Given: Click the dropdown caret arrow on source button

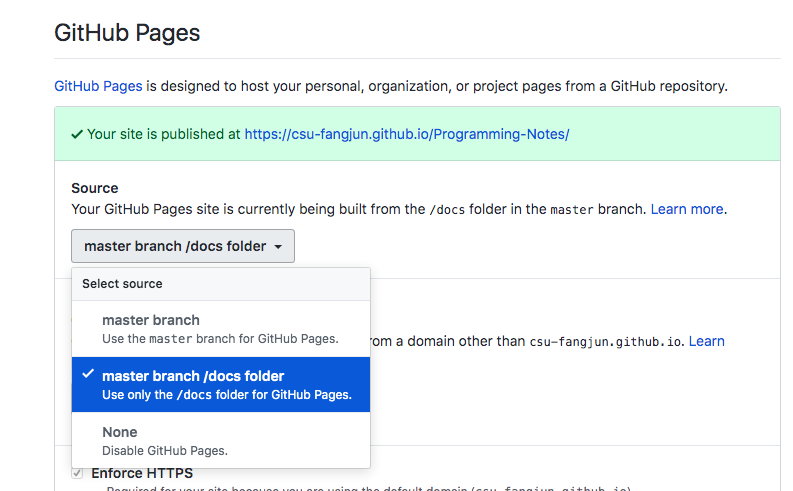Looking at the screenshot, I should (x=278, y=247).
